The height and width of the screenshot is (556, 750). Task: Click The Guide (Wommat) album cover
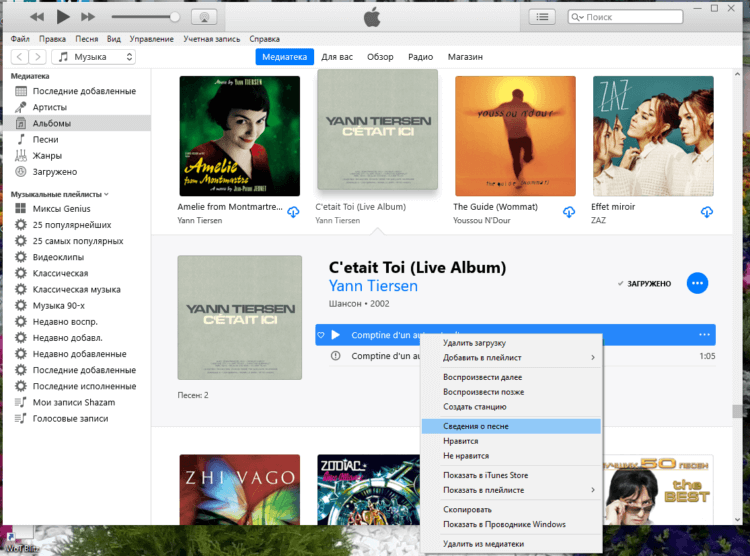pos(515,136)
